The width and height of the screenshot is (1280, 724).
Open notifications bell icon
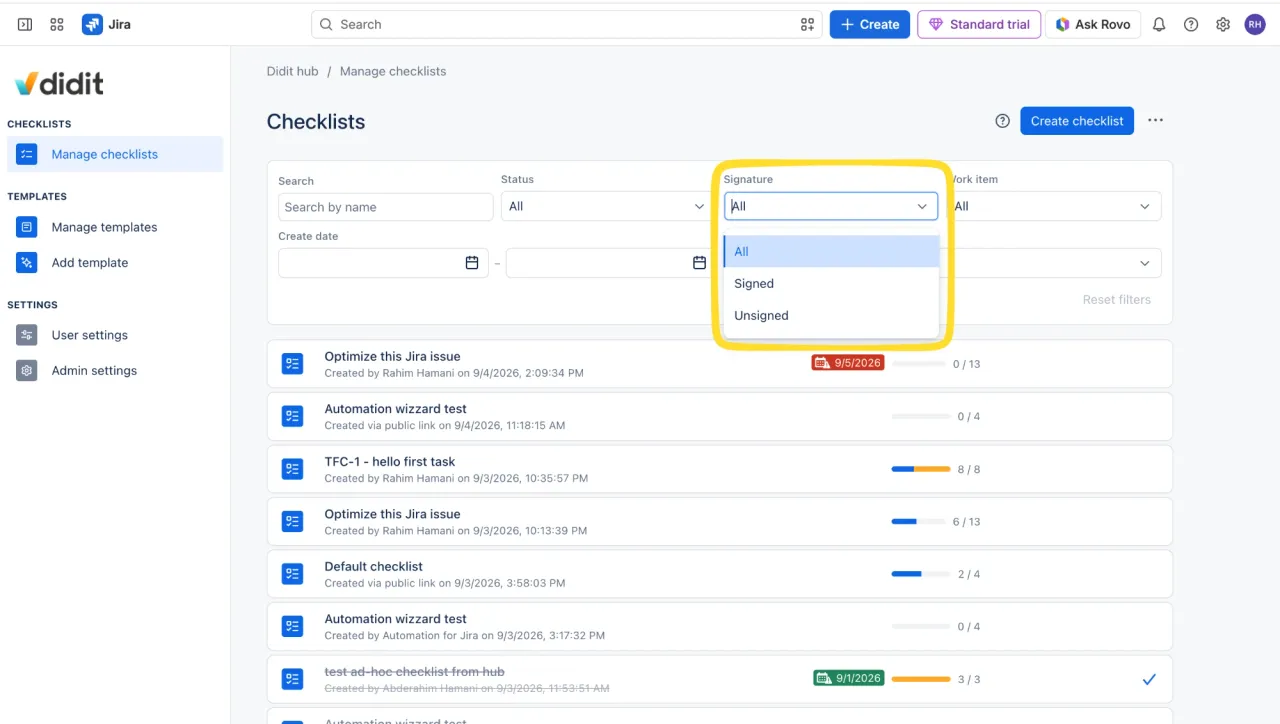point(1159,24)
